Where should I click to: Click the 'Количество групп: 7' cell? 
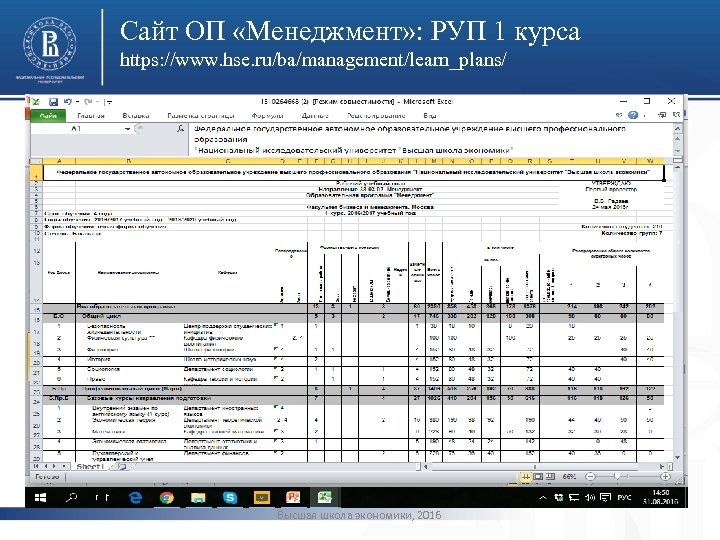click(x=632, y=233)
